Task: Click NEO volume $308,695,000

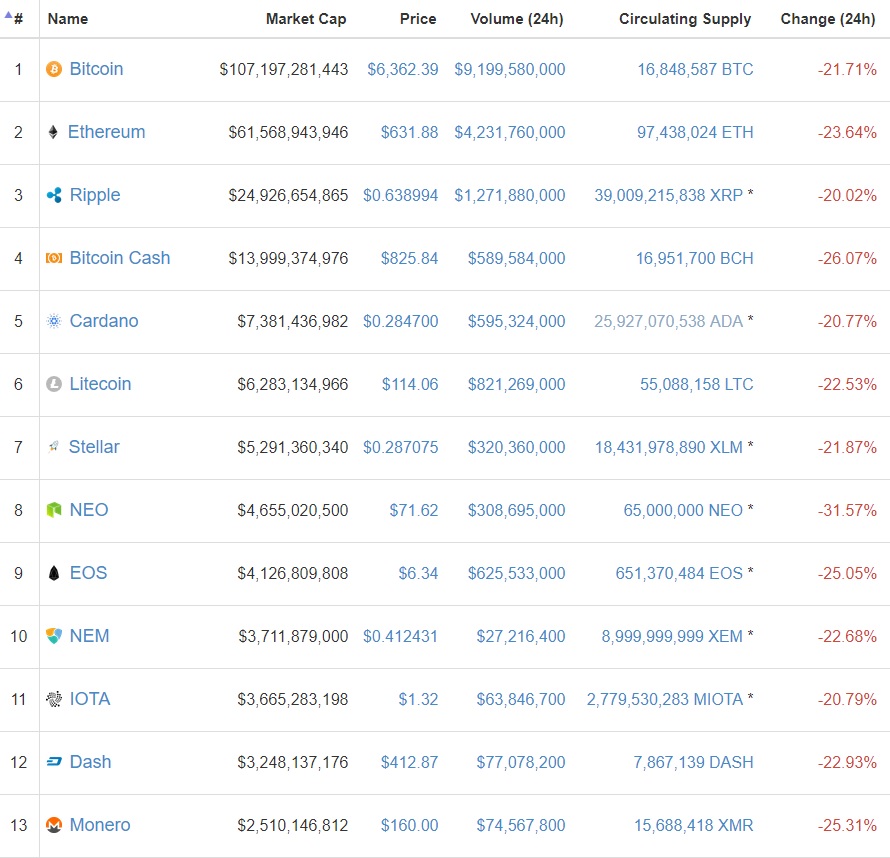Action: pyautogui.click(x=517, y=511)
